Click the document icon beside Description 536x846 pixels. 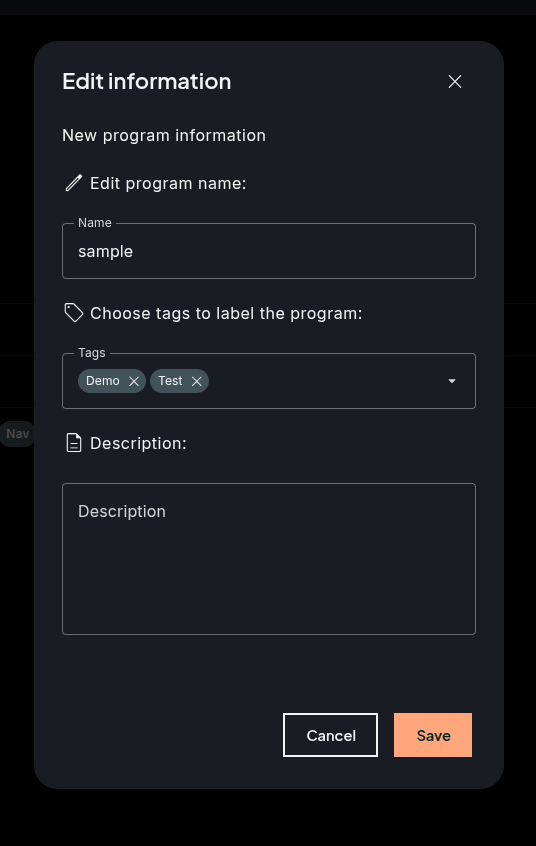(x=74, y=443)
